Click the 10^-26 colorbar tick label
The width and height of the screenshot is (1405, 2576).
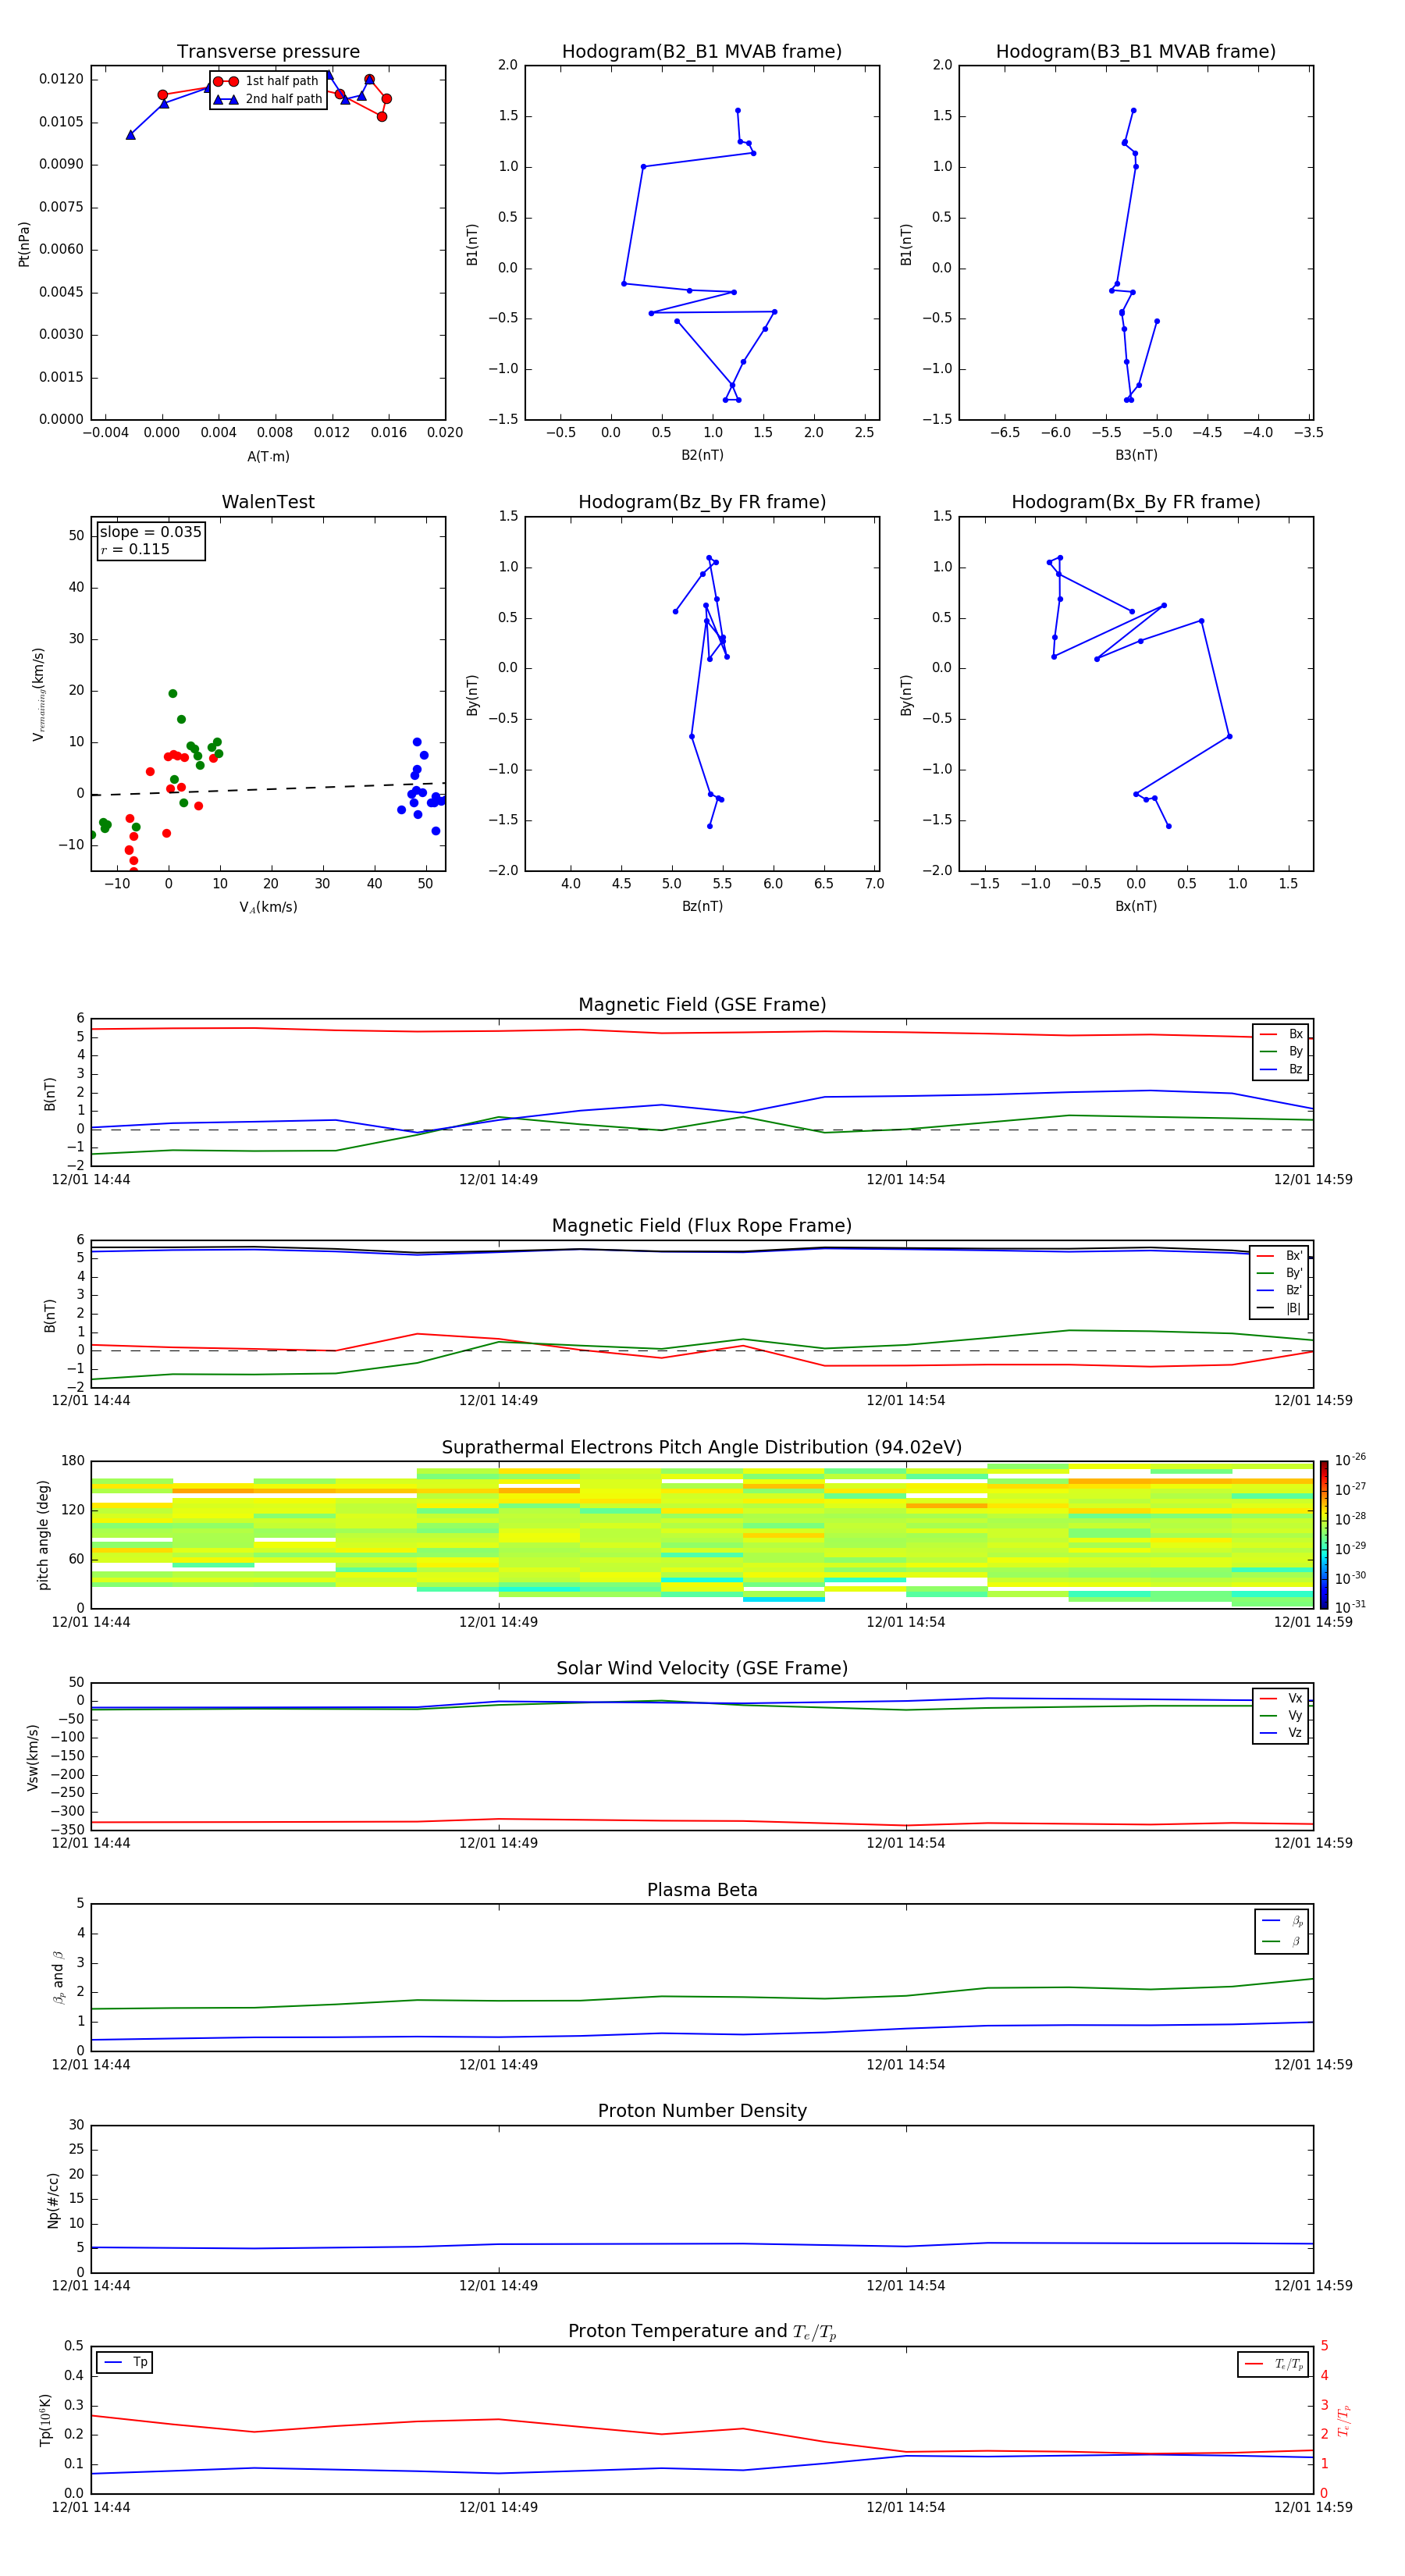click(1350, 1460)
